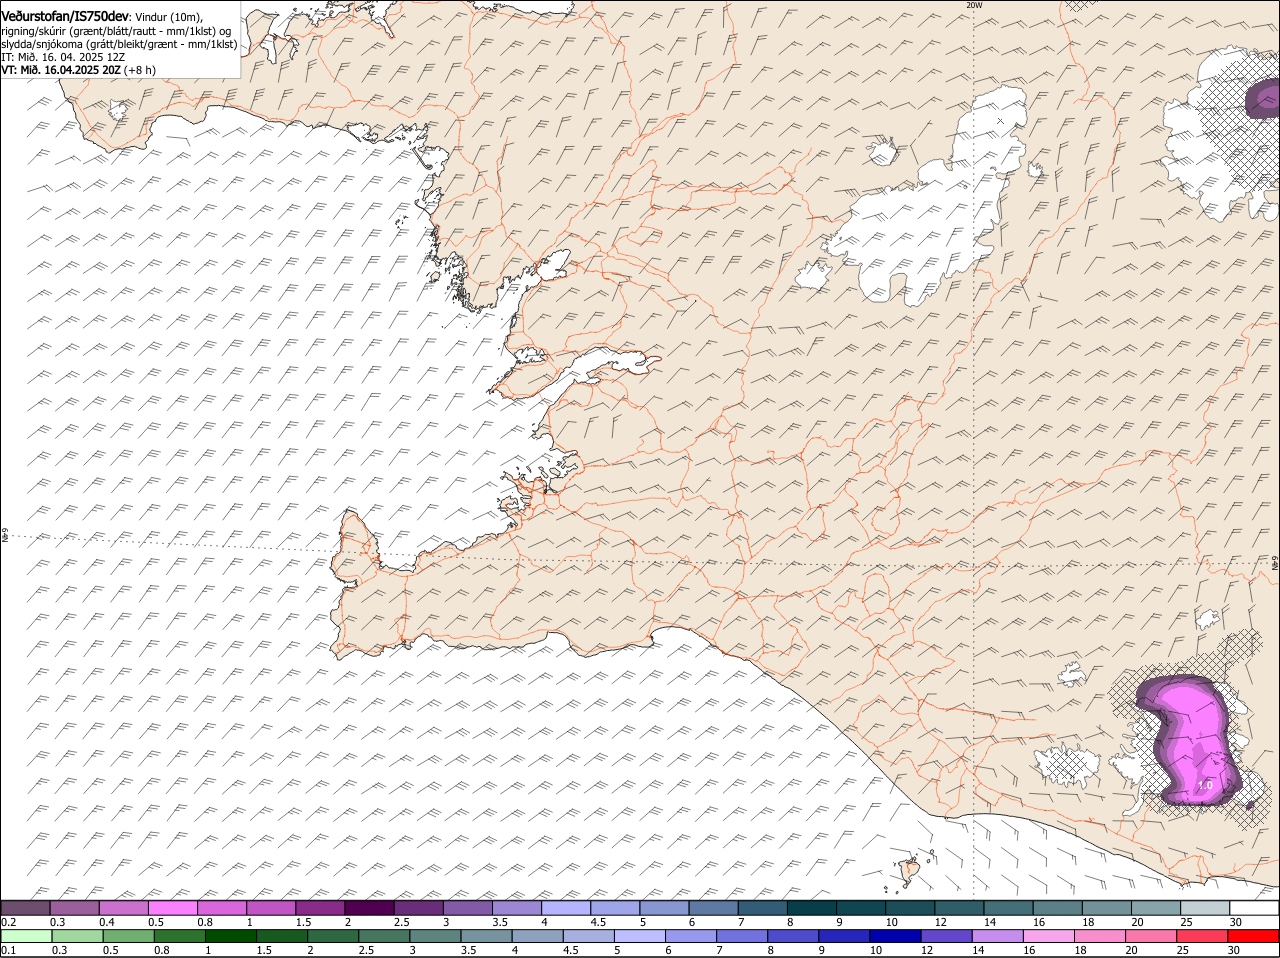This screenshot has width=1280, height=958.
Task: Click the dark purple precipitation patch at the top right
Action: tap(1265, 99)
